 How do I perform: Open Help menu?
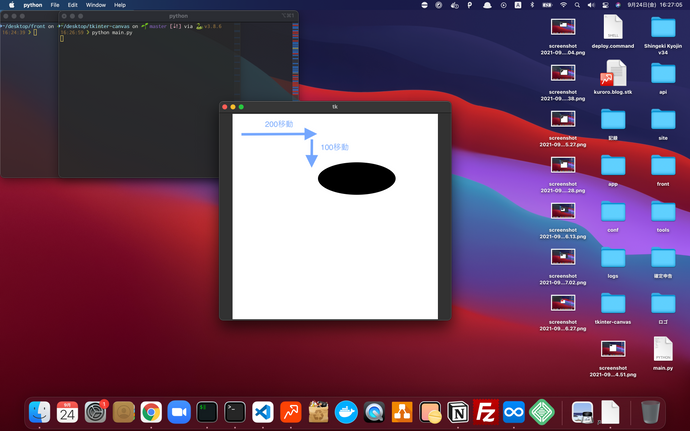120,5
